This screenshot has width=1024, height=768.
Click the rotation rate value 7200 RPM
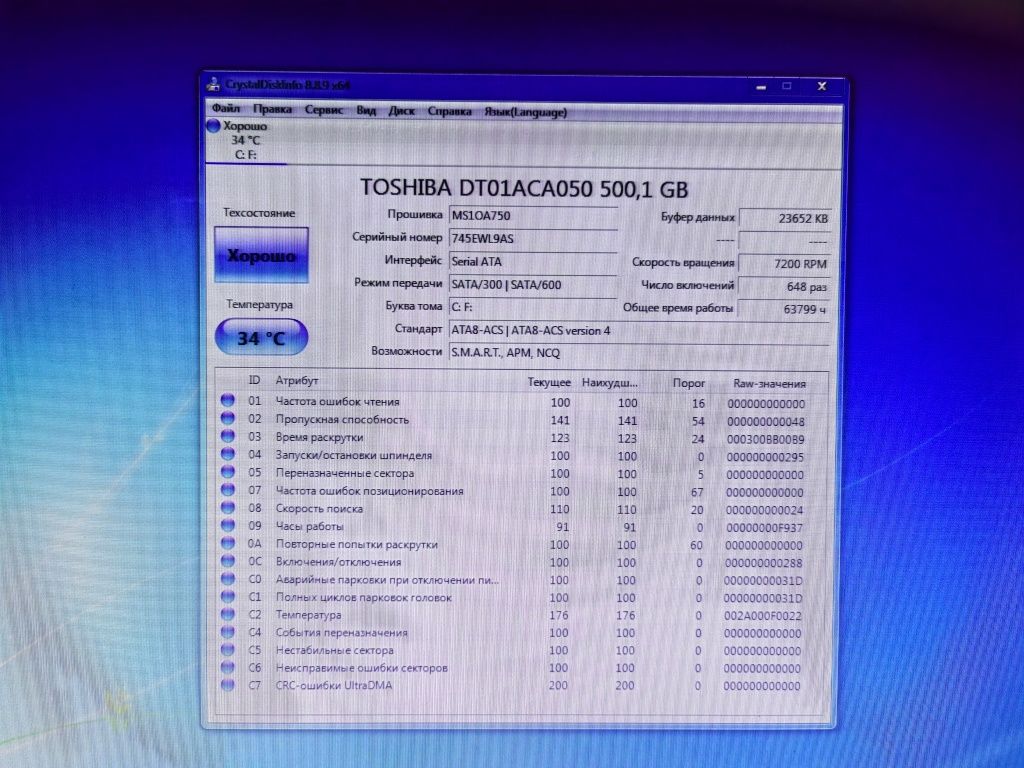(x=784, y=264)
